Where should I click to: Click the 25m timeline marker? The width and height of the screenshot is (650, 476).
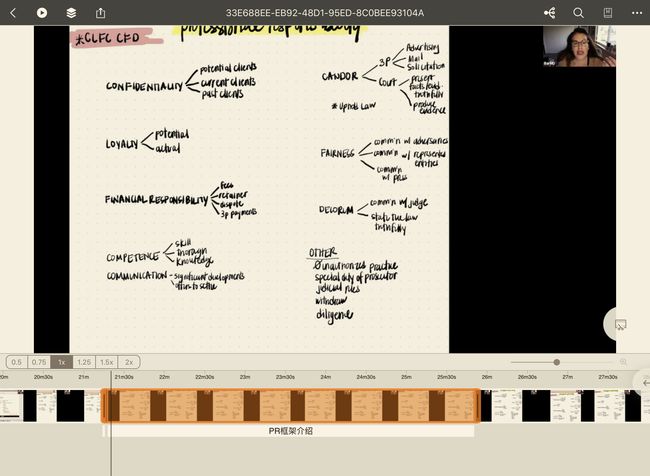pyautogui.click(x=406, y=377)
